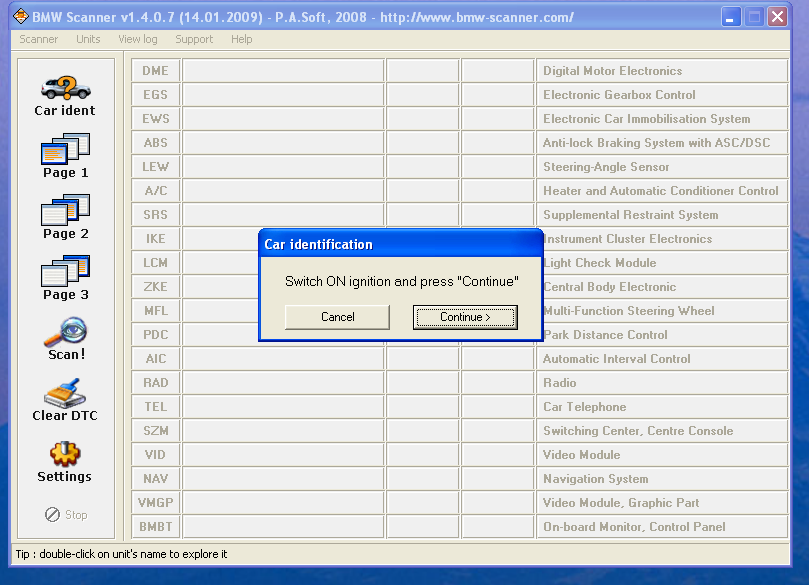This screenshot has height=585, width=809.
Task: Click 'Electronic Gearbox Control' text
Action: (x=619, y=94)
